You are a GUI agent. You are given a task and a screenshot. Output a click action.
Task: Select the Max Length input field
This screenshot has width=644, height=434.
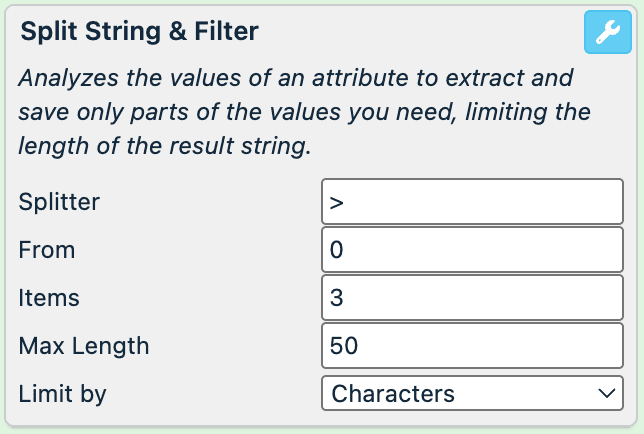472,345
